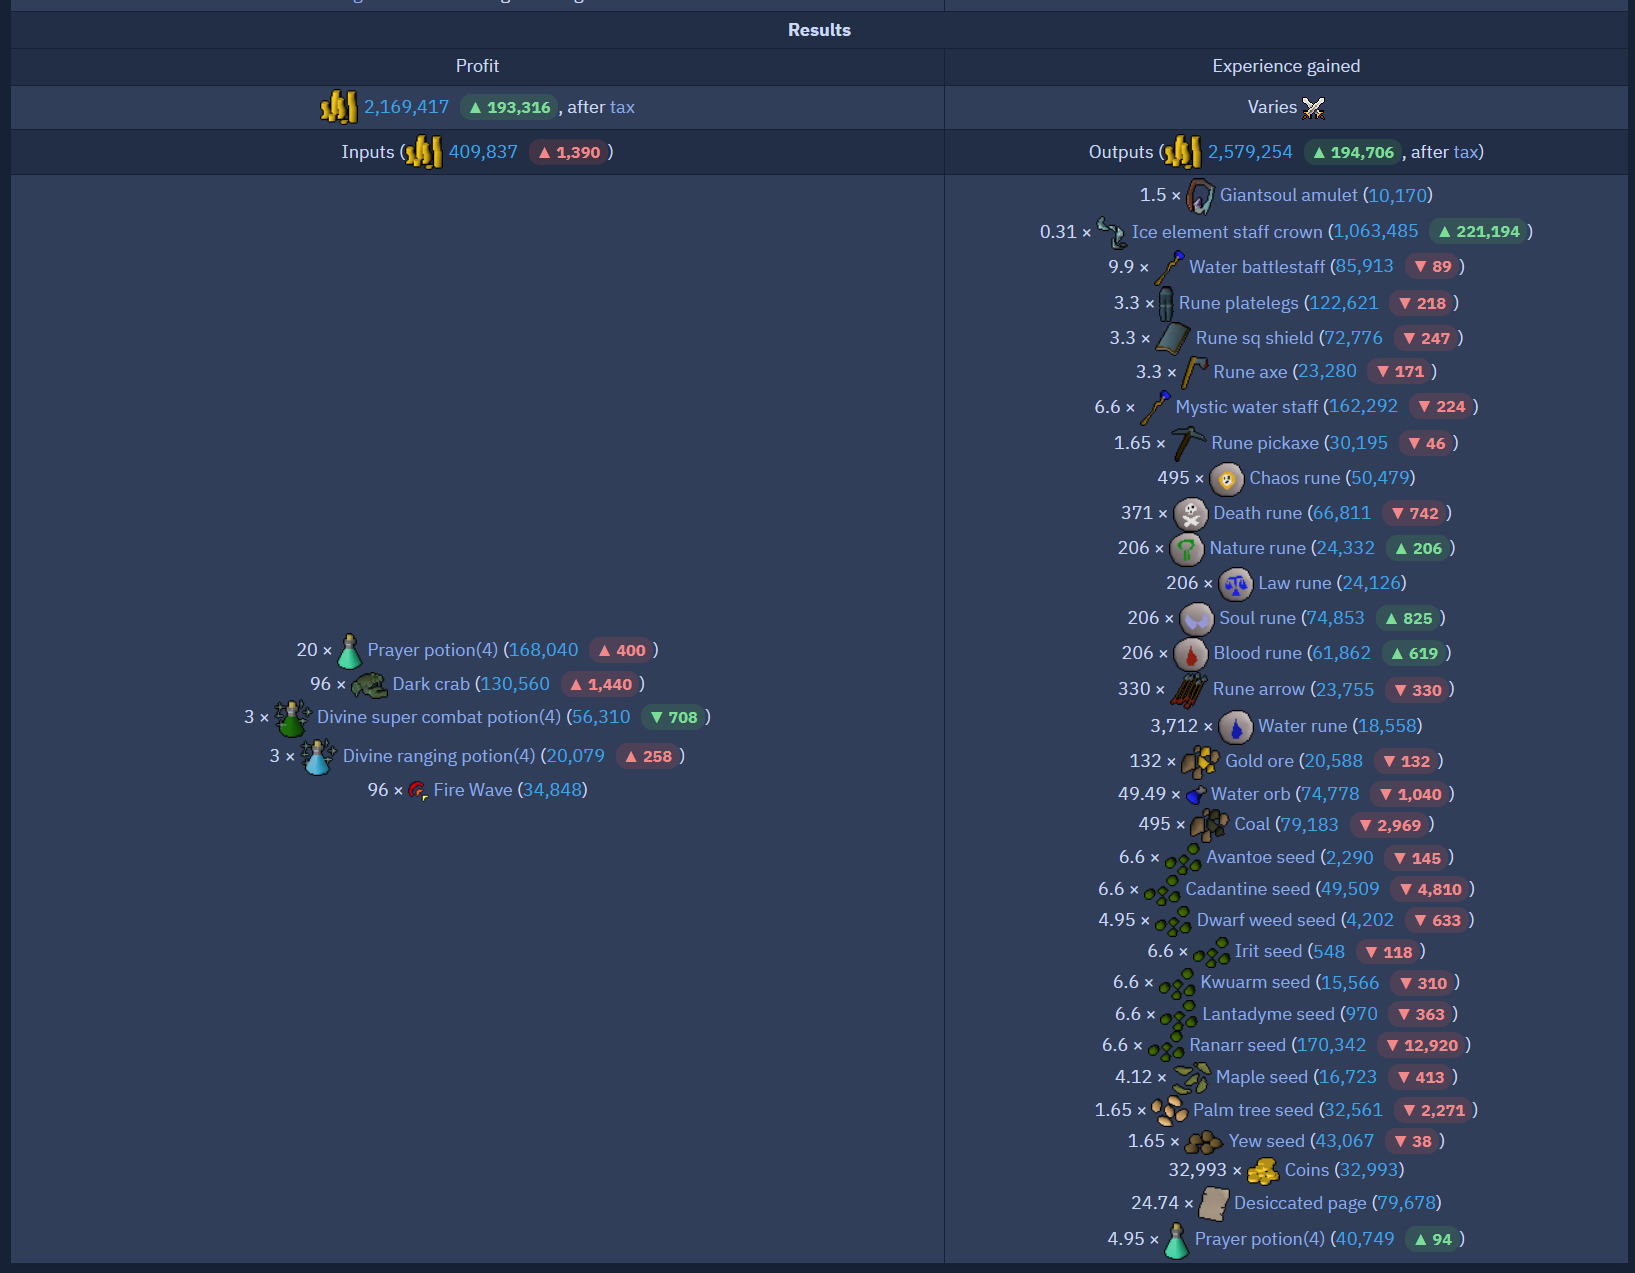Click the combat swords icon beside Varies

pos(1313,108)
